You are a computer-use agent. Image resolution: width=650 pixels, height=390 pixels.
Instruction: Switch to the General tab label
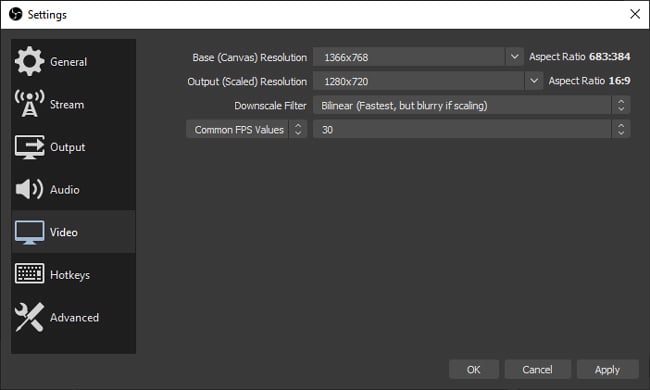68,62
